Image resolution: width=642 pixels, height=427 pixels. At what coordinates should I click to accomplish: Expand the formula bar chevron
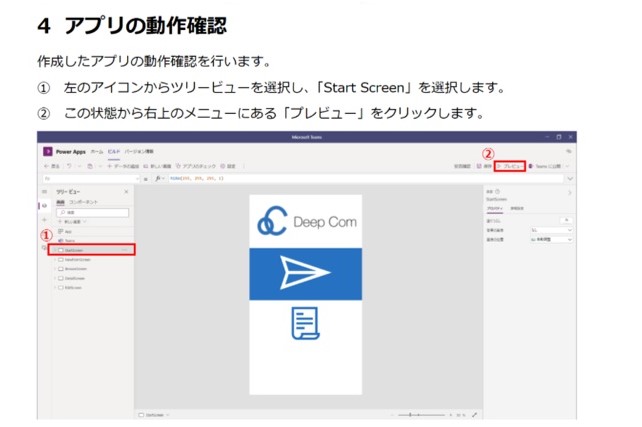570,177
